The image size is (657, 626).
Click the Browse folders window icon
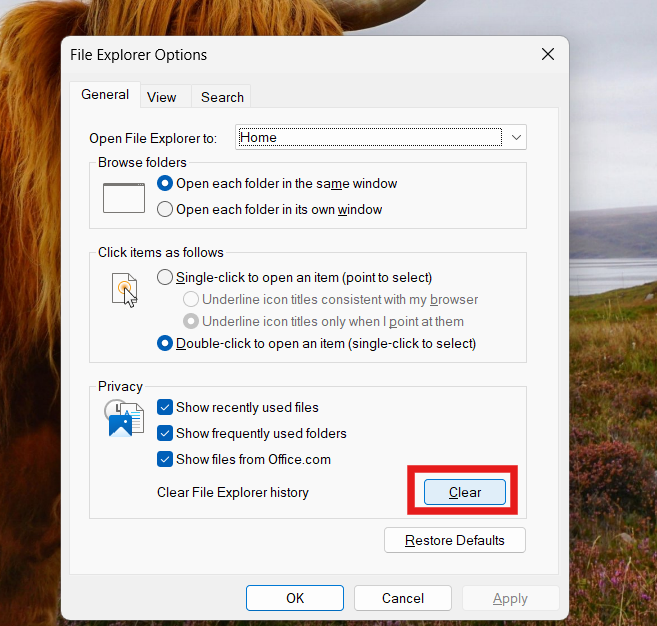pos(124,198)
